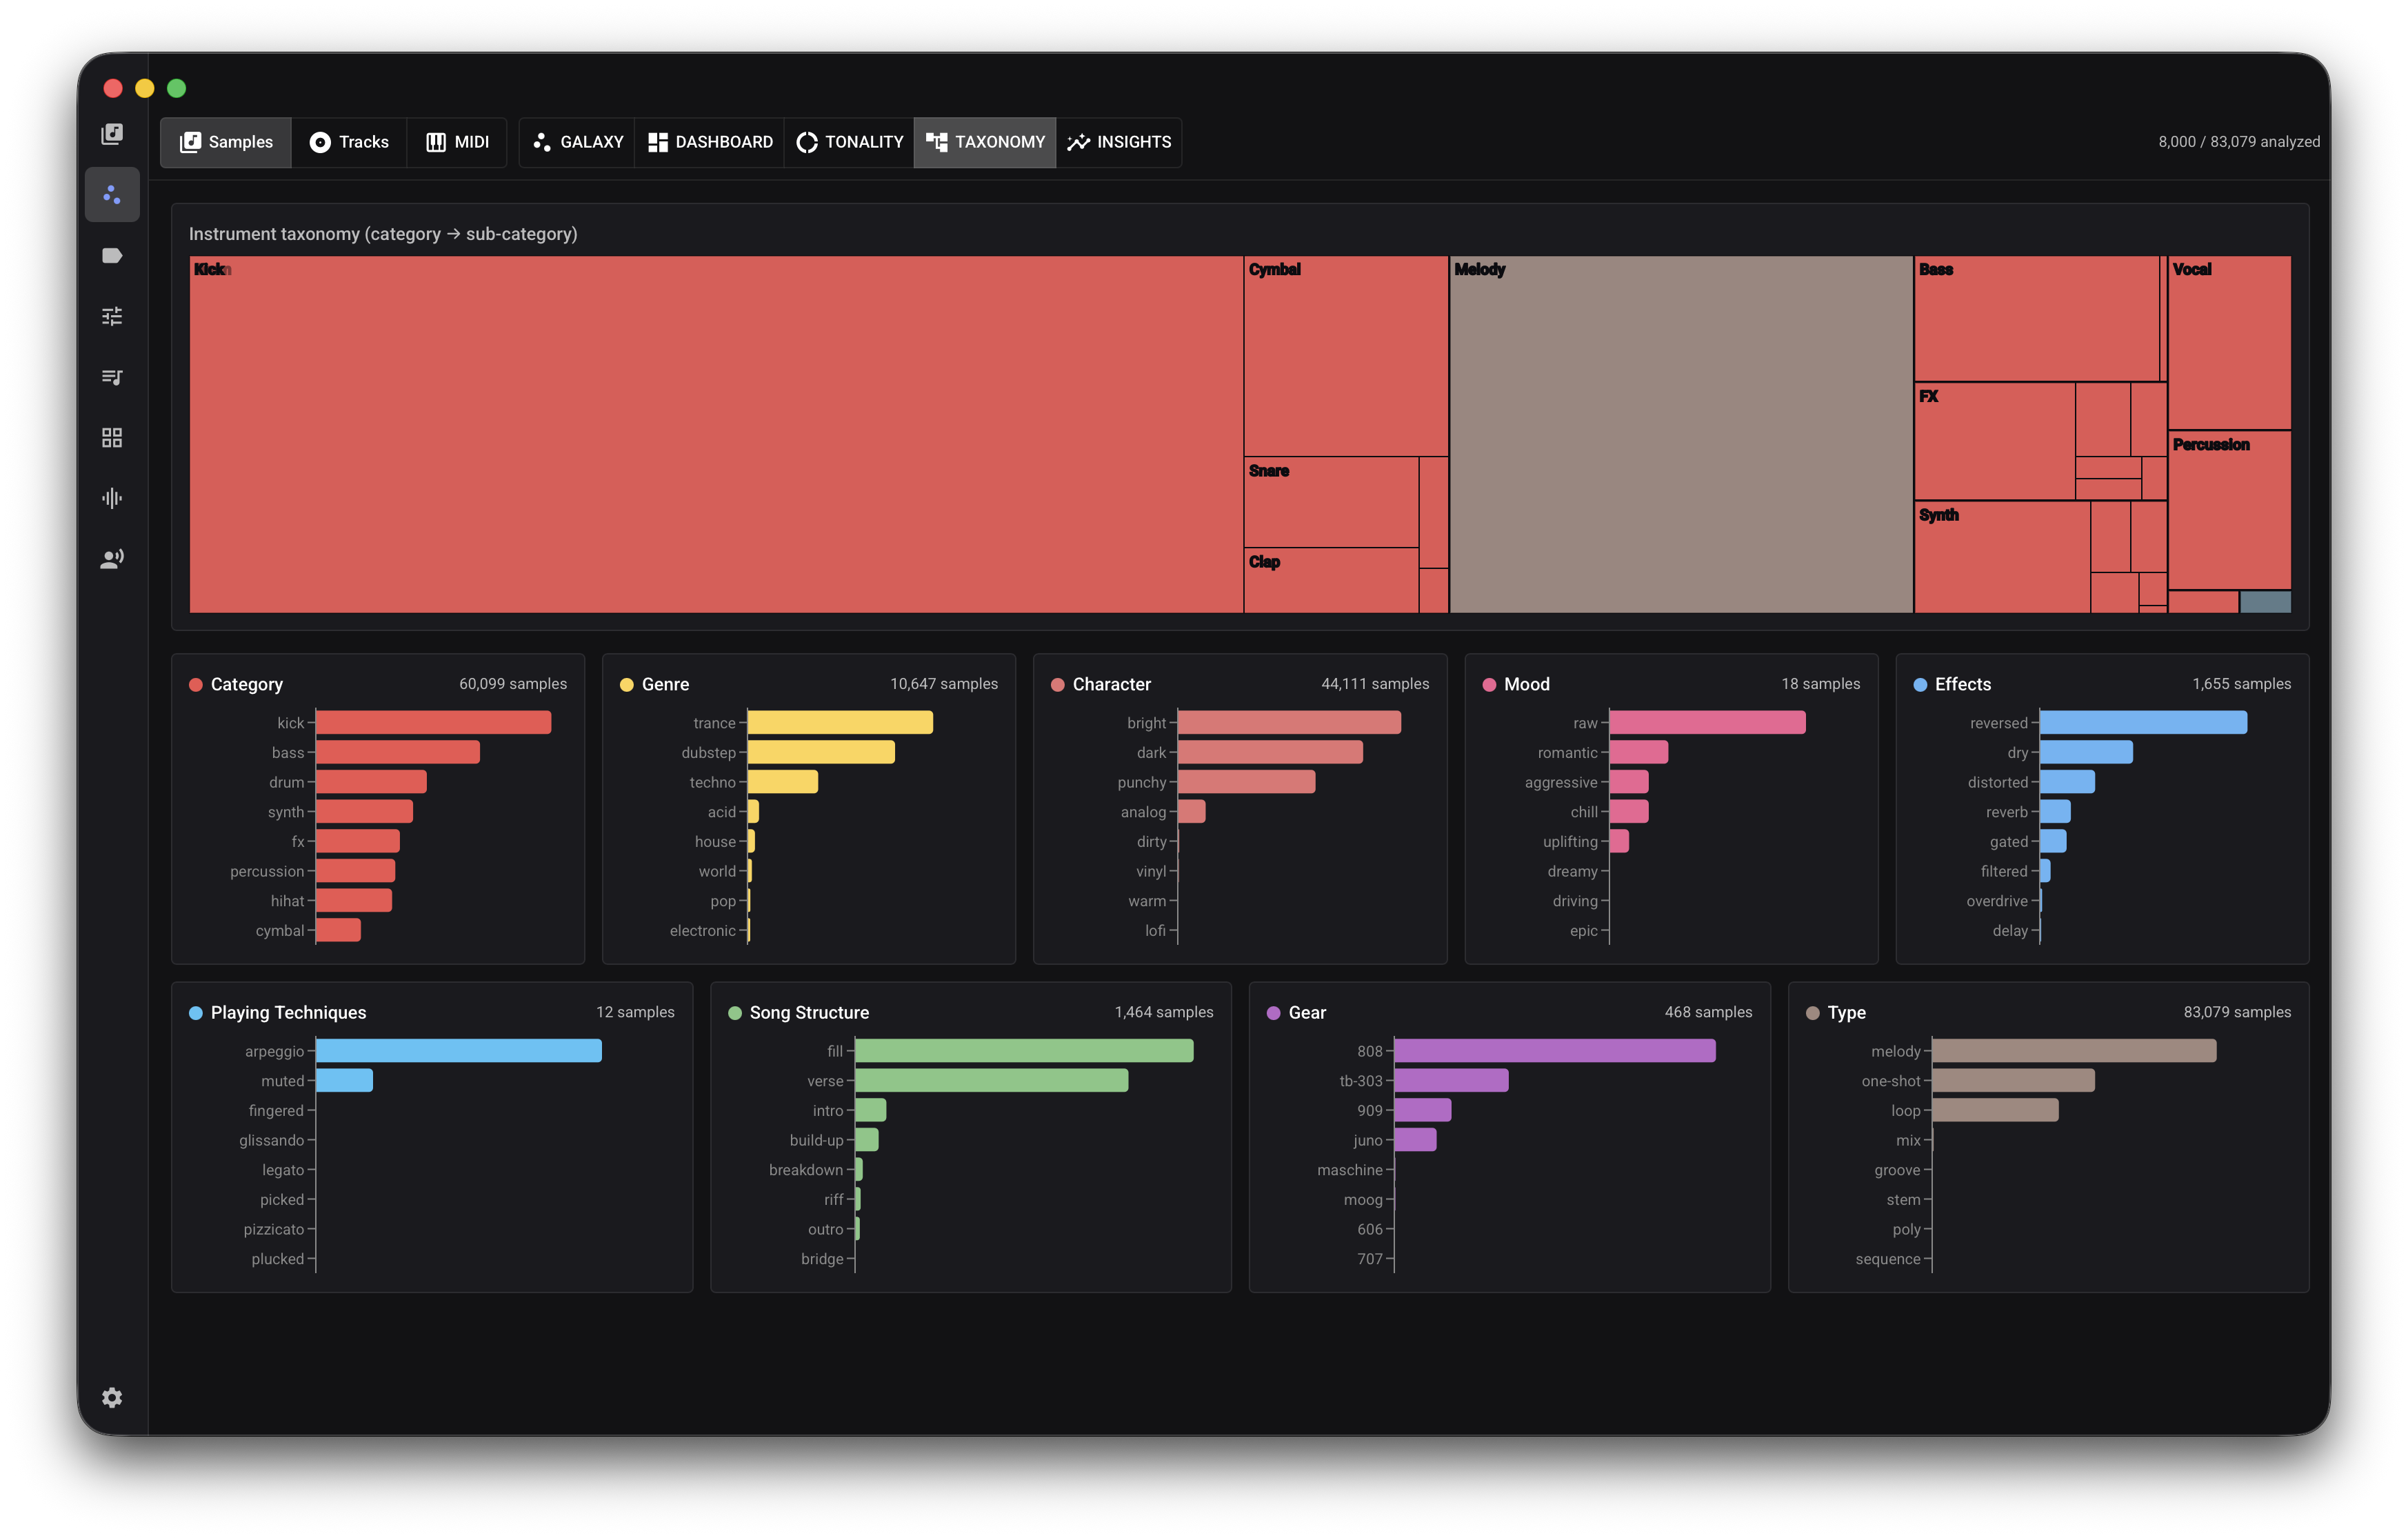
Task: Open the TONALITY view
Action: pyautogui.click(x=849, y=142)
